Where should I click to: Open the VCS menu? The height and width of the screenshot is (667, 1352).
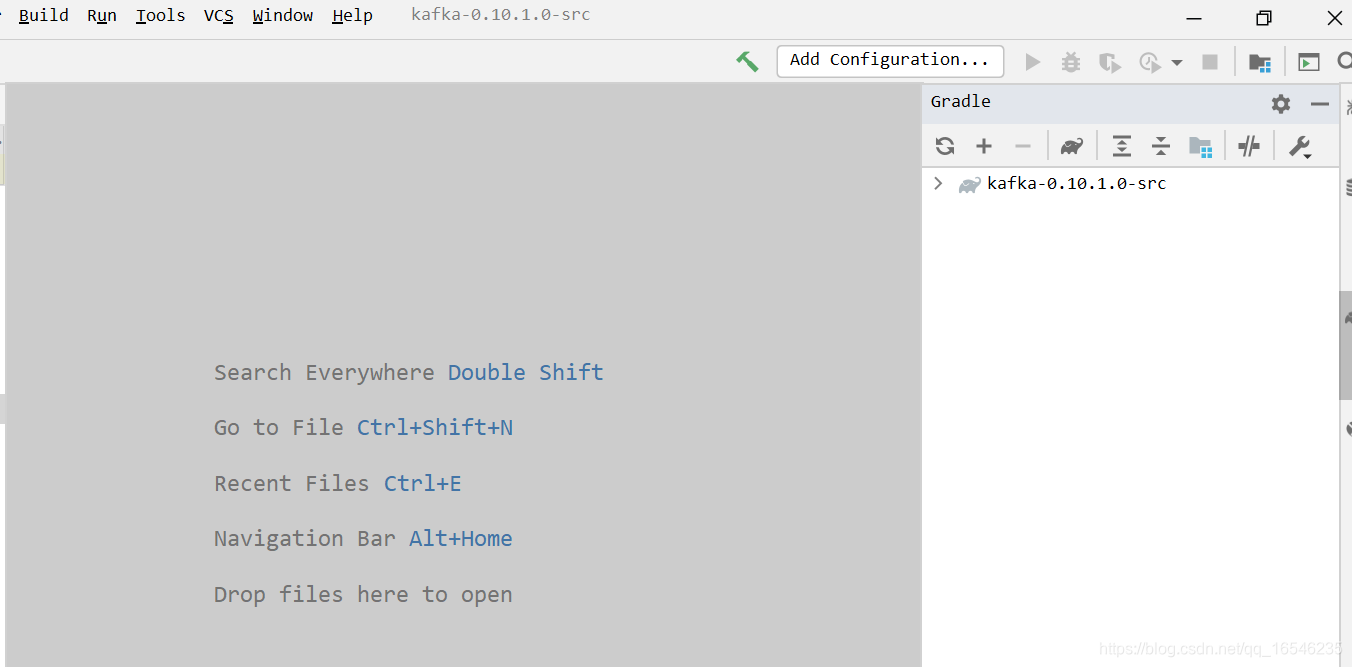click(x=218, y=15)
